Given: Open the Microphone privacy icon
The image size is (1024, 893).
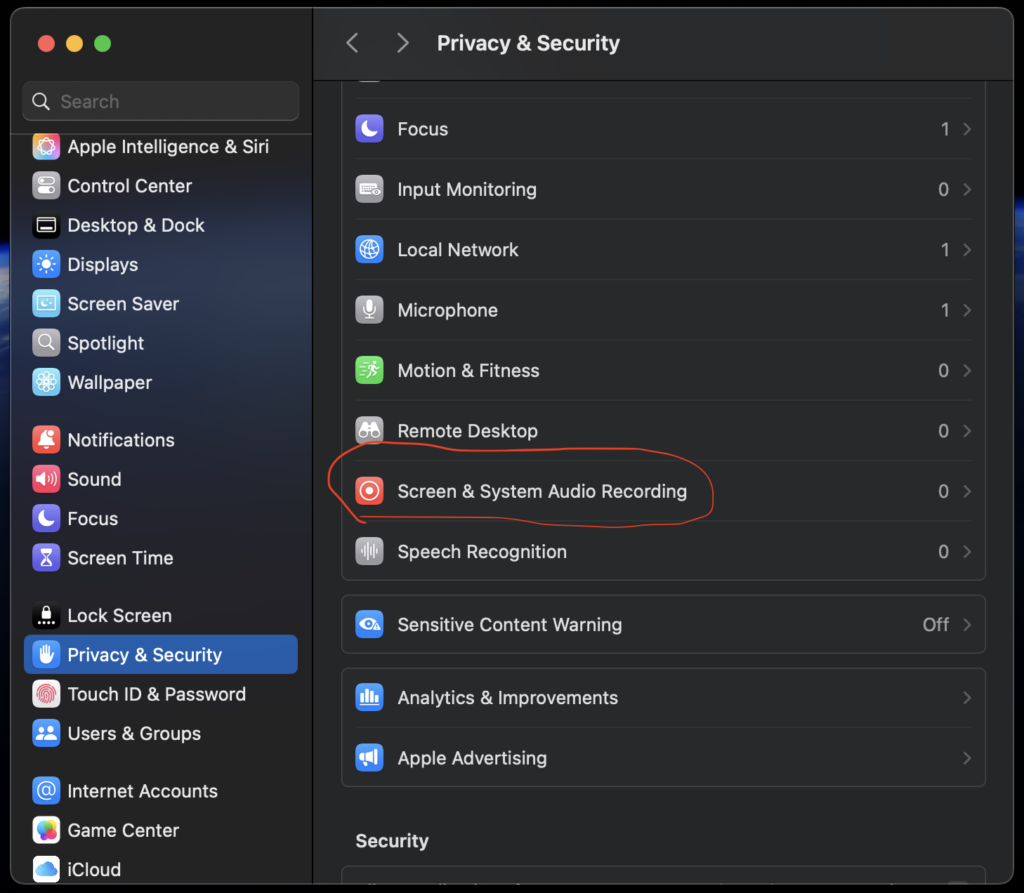Looking at the screenshot, I should [369, 310].
